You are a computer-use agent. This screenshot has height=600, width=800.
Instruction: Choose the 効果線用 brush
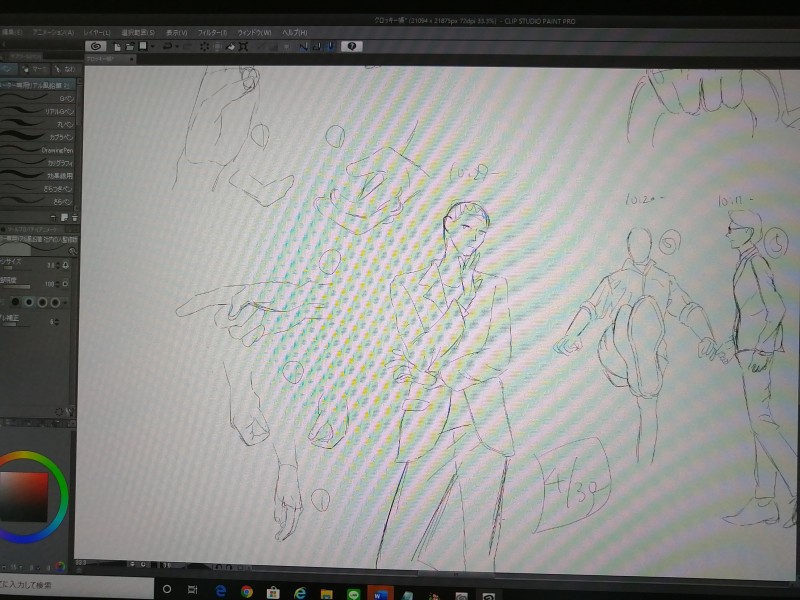[38, 176]
